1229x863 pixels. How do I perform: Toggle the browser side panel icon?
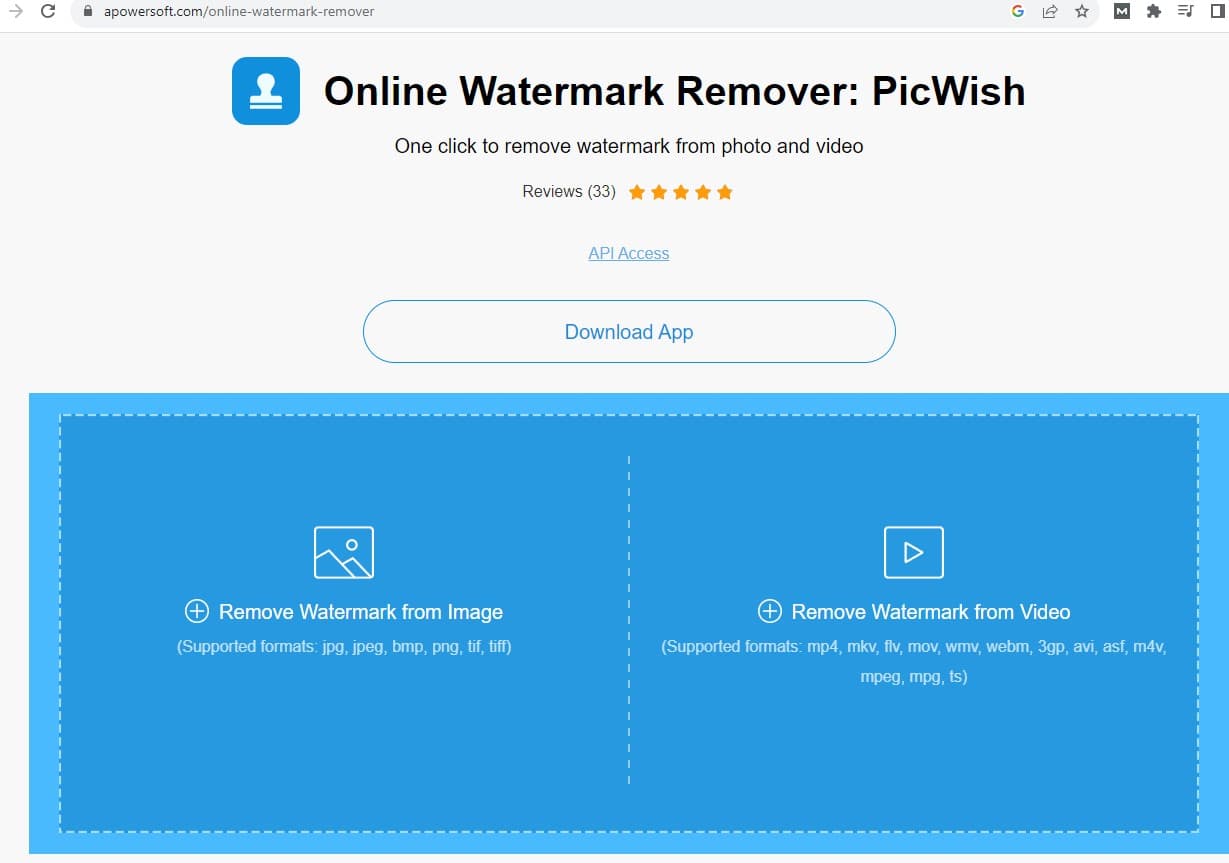point(1217,12)
